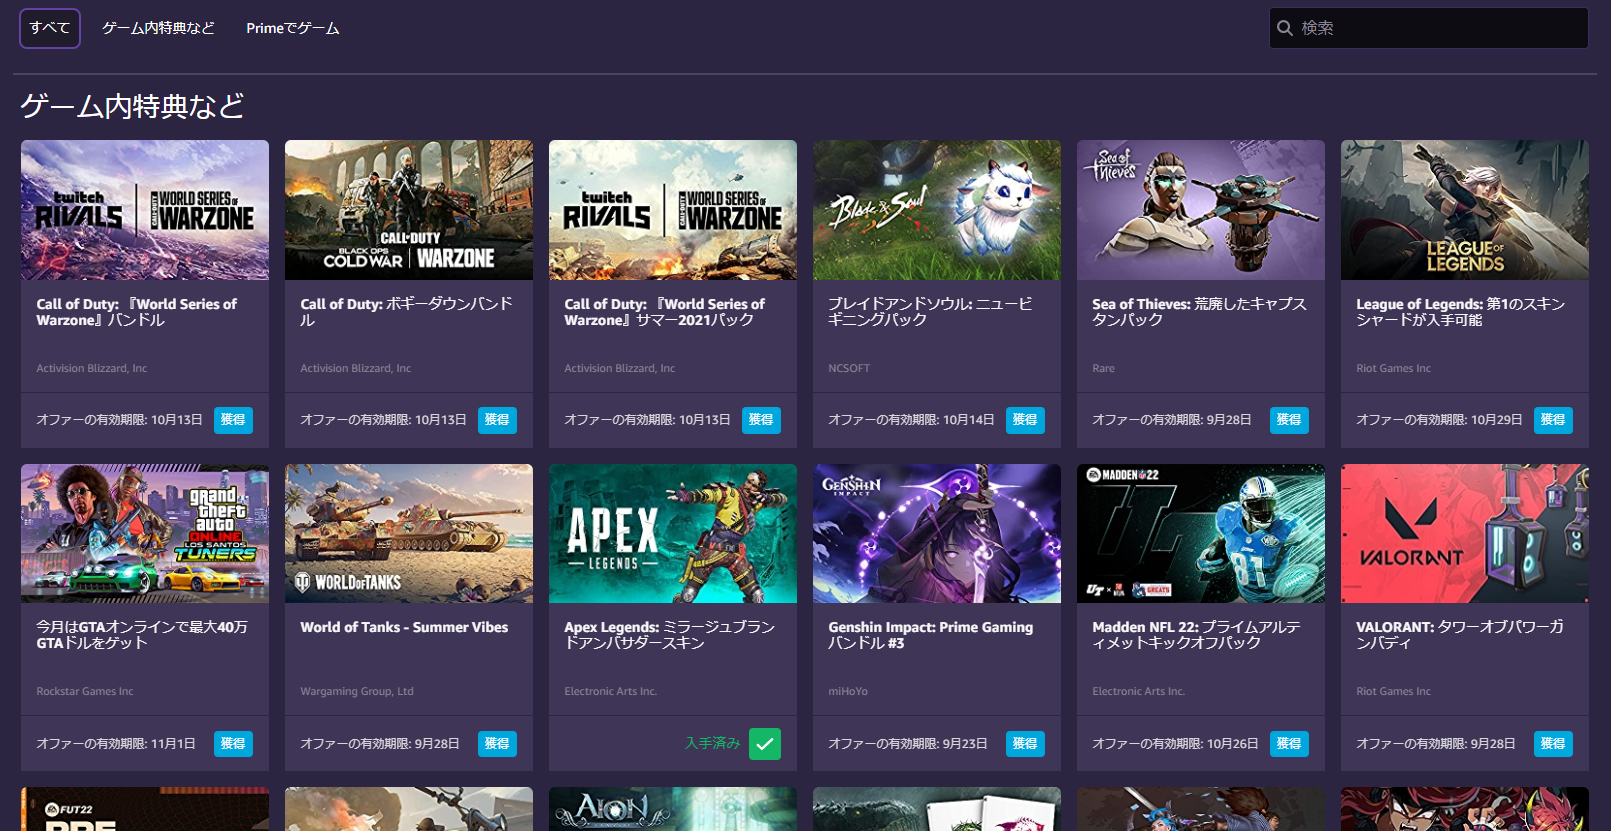Claim Sea of Thieves 荒廃したキャプスタンパック

coord(1289,420)
